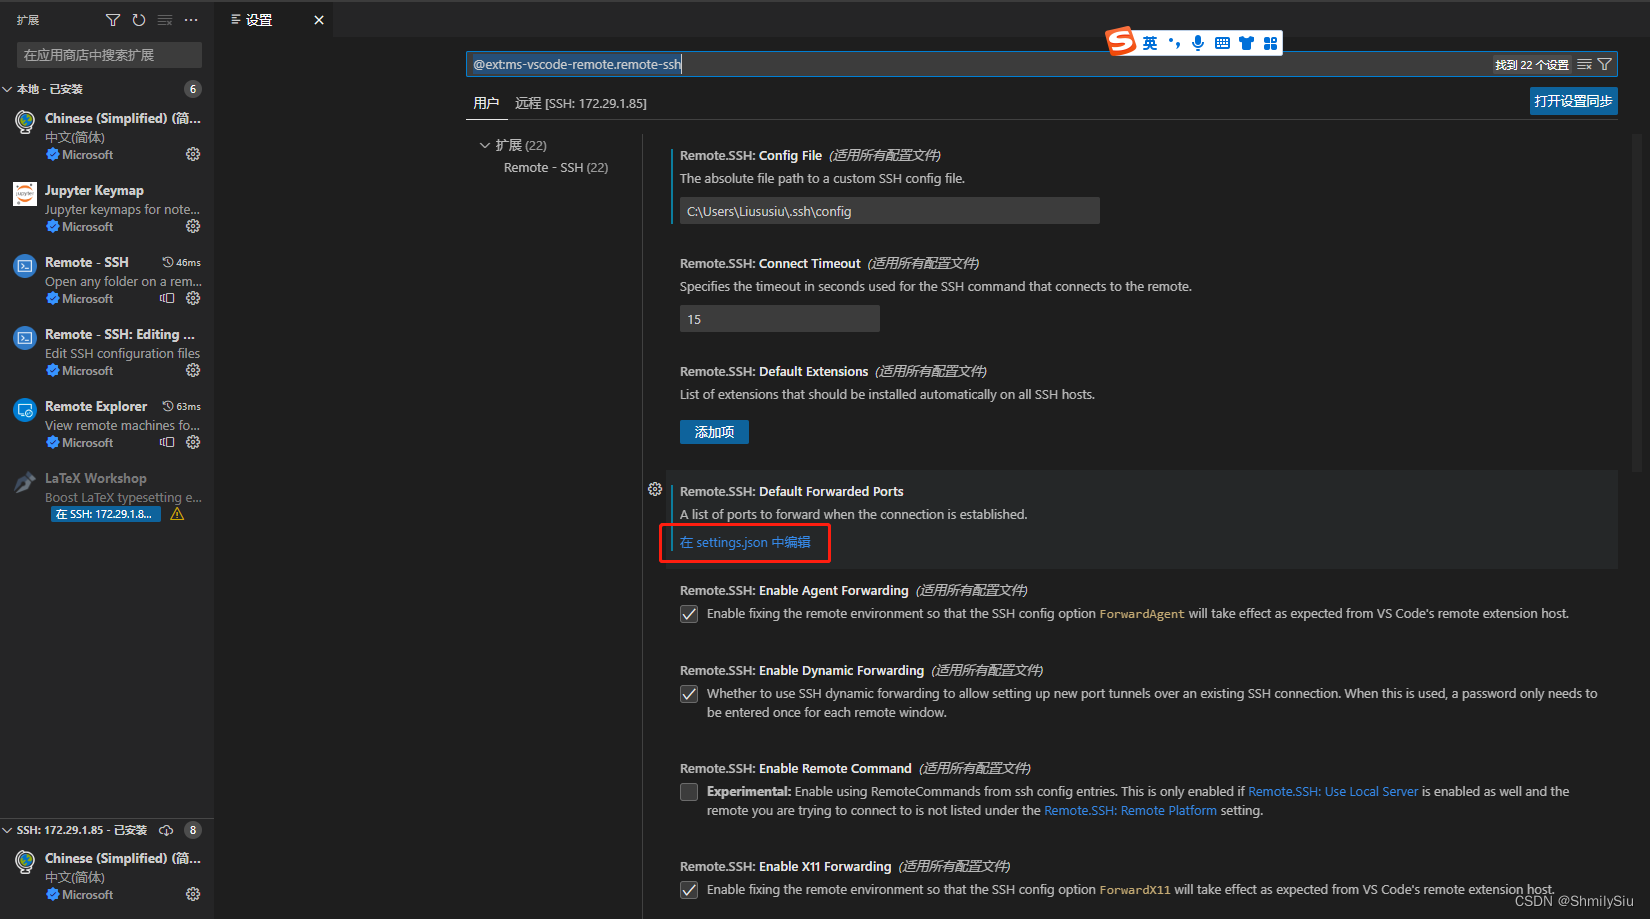Image resolution: width=1650 pixels, height=919 pixels.
Task: Open extensions panel more actions menu
Action: coord(191,19)
